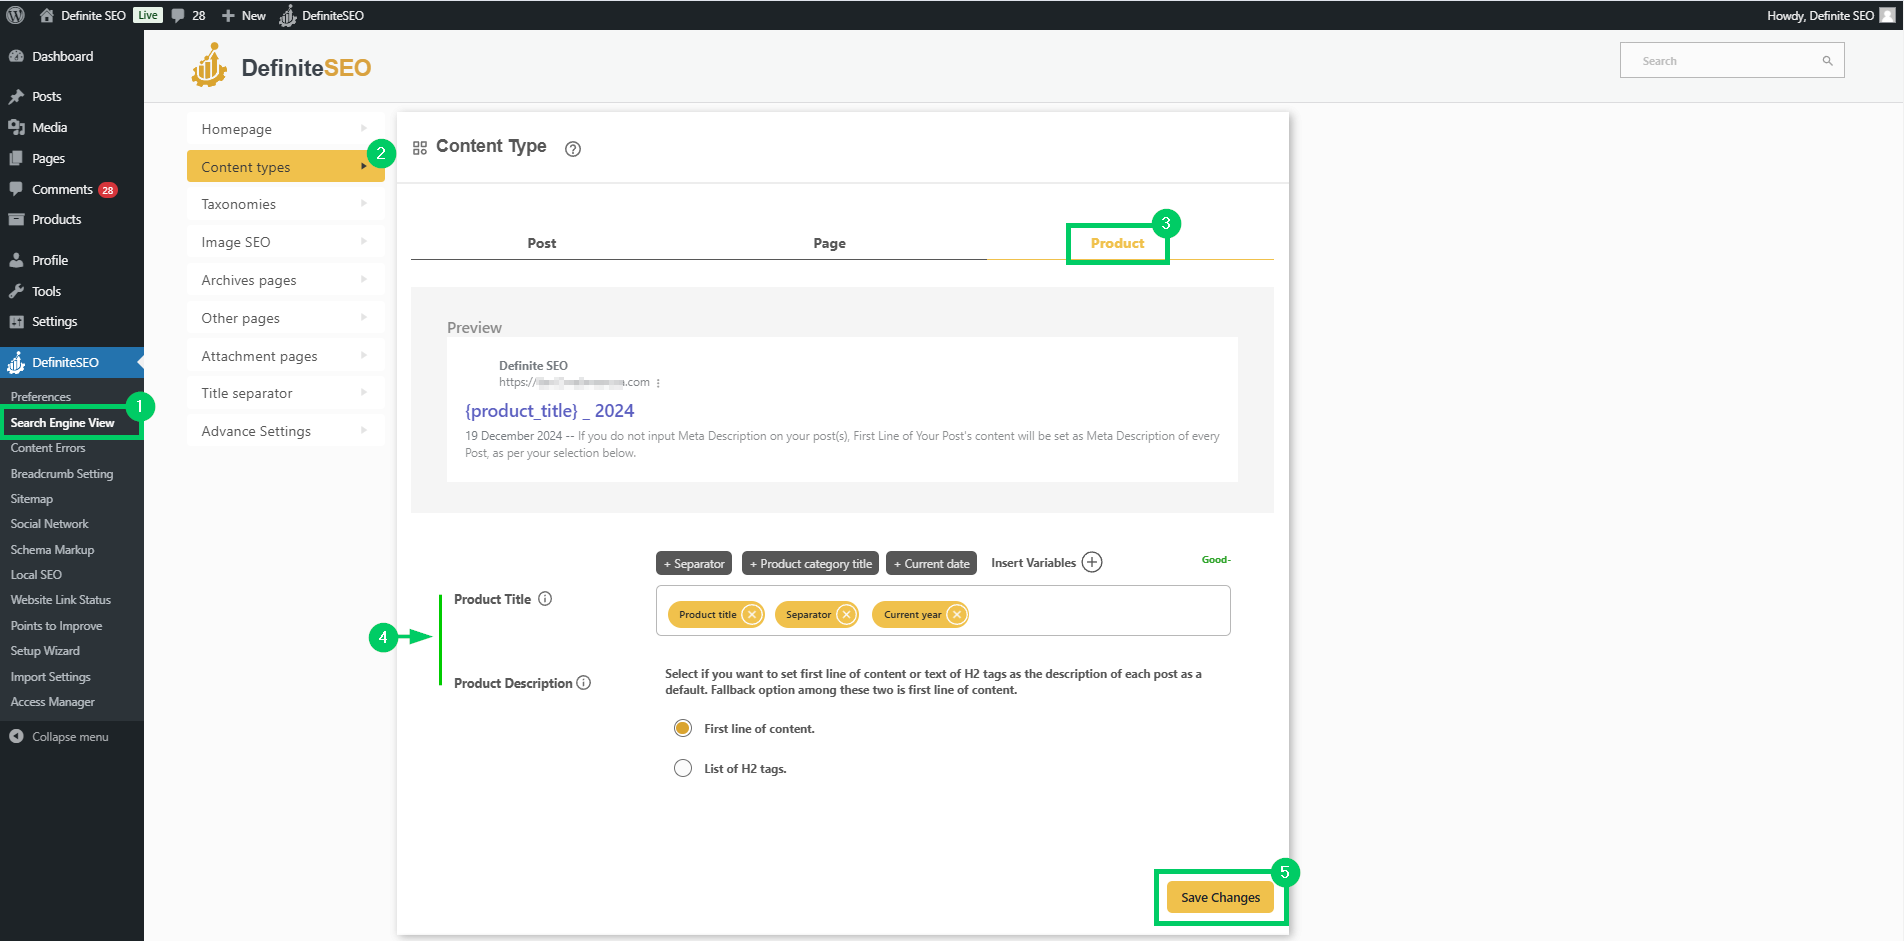This screenshot has height=941, width=1904.
Task: Open Content Errors submenu
Action: coord(48,448)
